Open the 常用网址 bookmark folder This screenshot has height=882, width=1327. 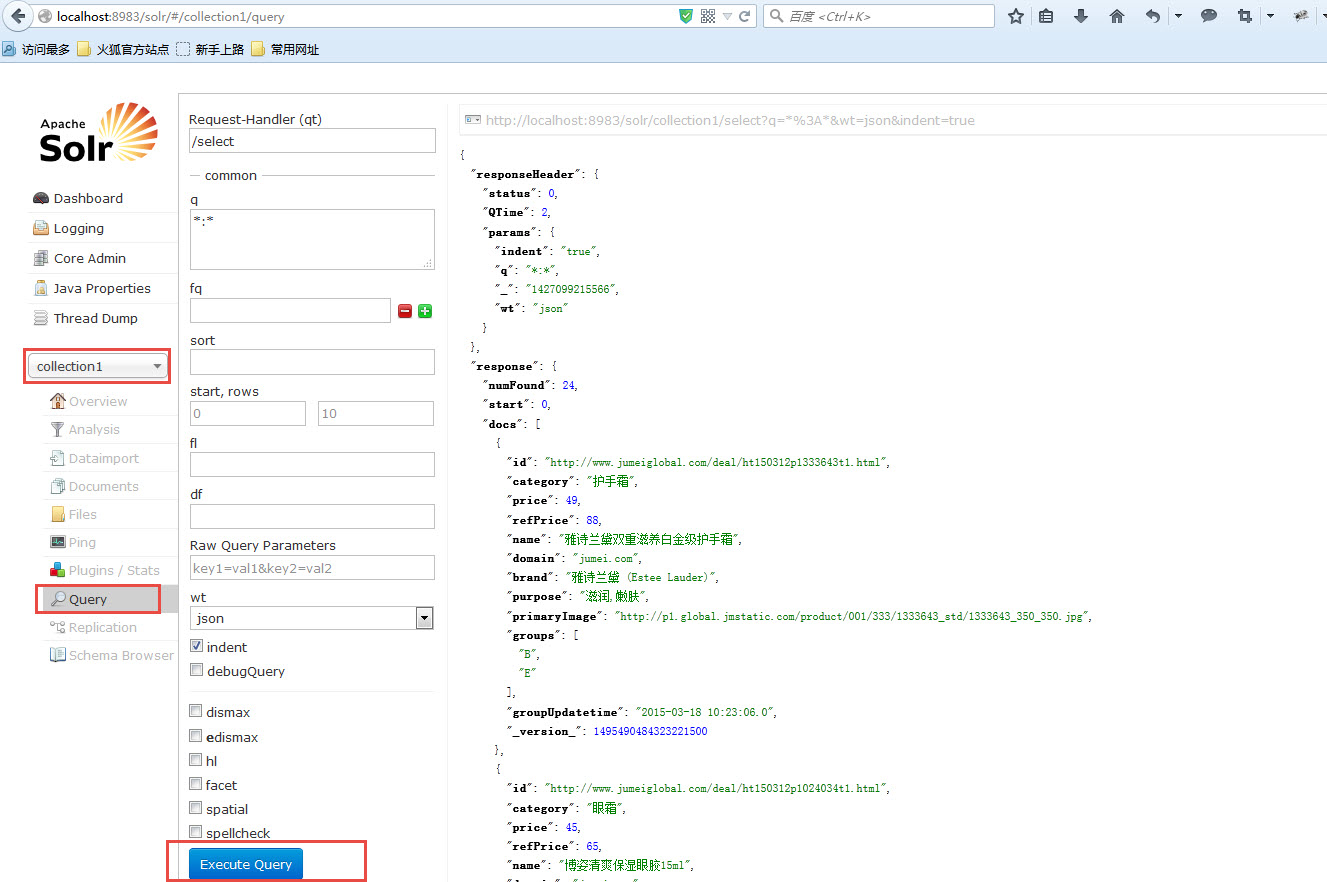[285, 49]
